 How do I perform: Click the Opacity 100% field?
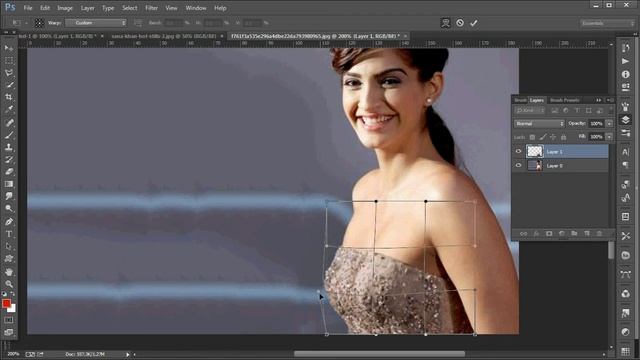point(597,123)
